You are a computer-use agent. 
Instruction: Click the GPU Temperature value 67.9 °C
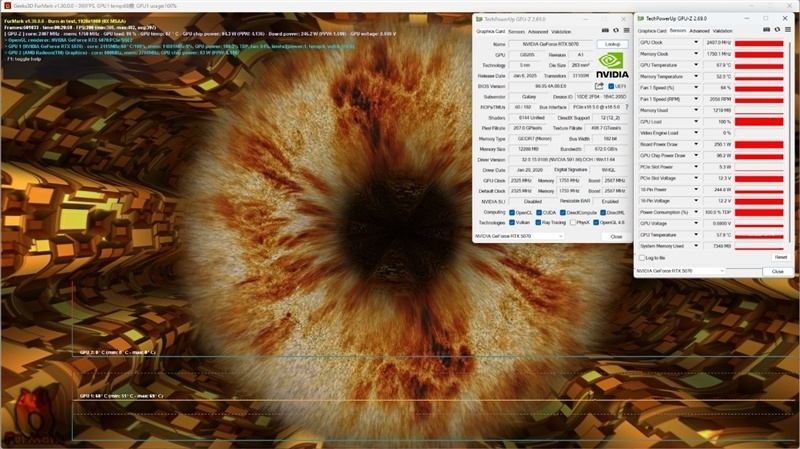coord(718,65)
